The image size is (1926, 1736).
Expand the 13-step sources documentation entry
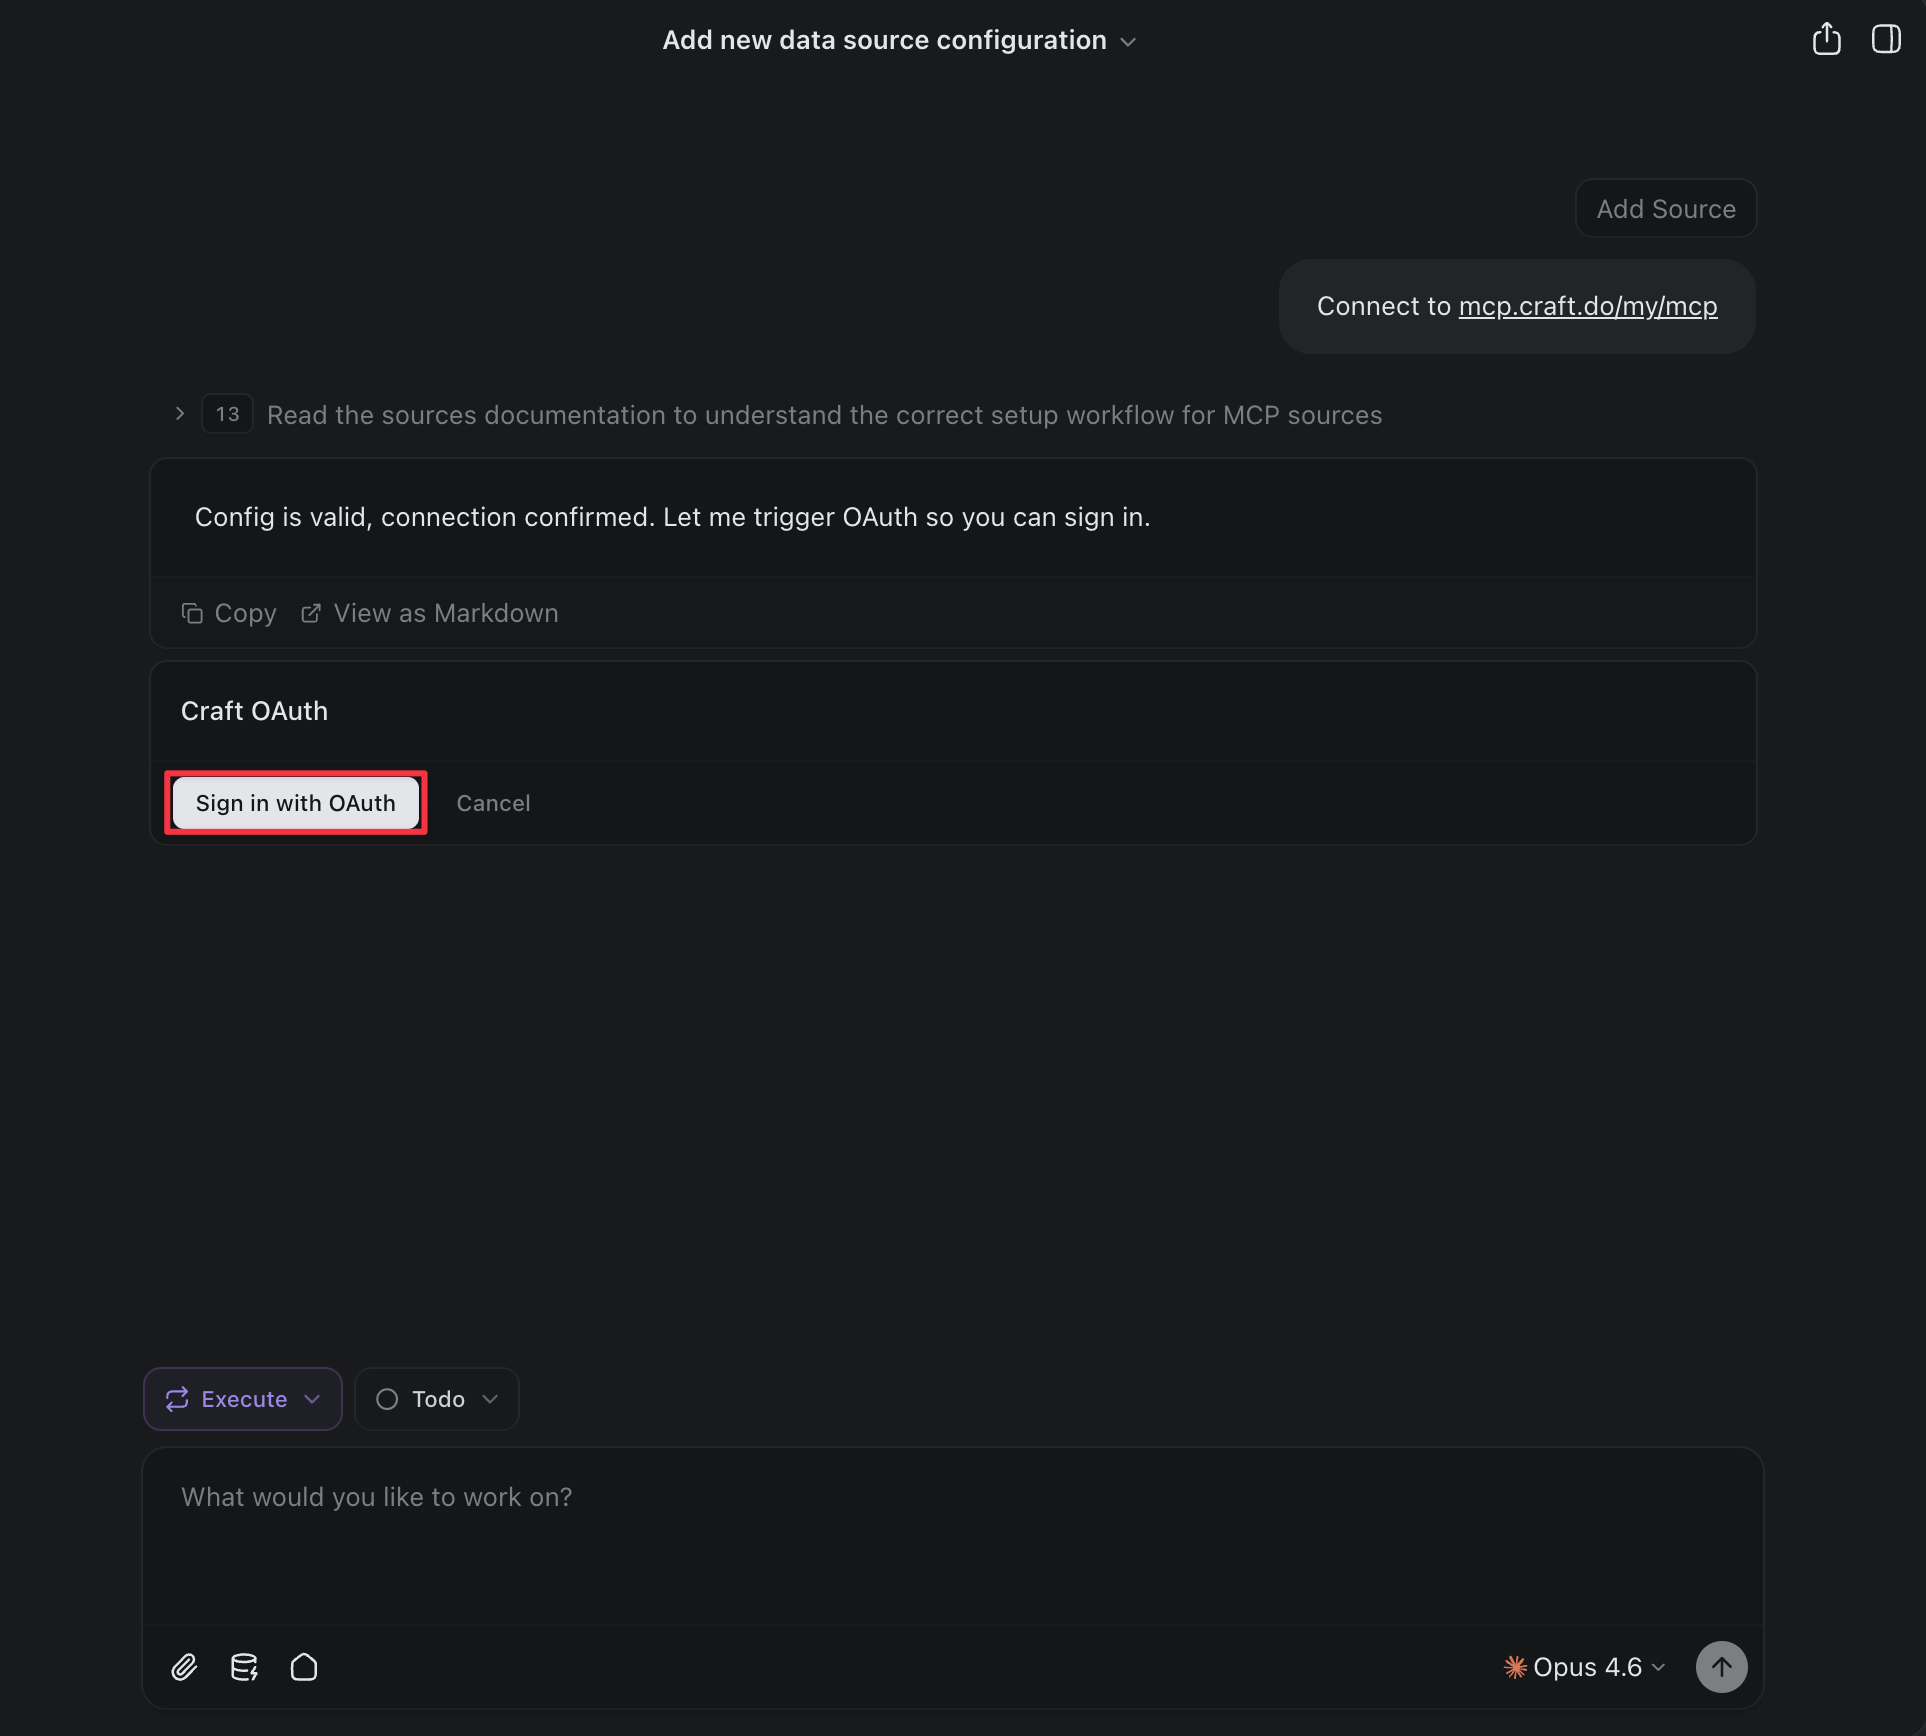click(x=178, y=413)
